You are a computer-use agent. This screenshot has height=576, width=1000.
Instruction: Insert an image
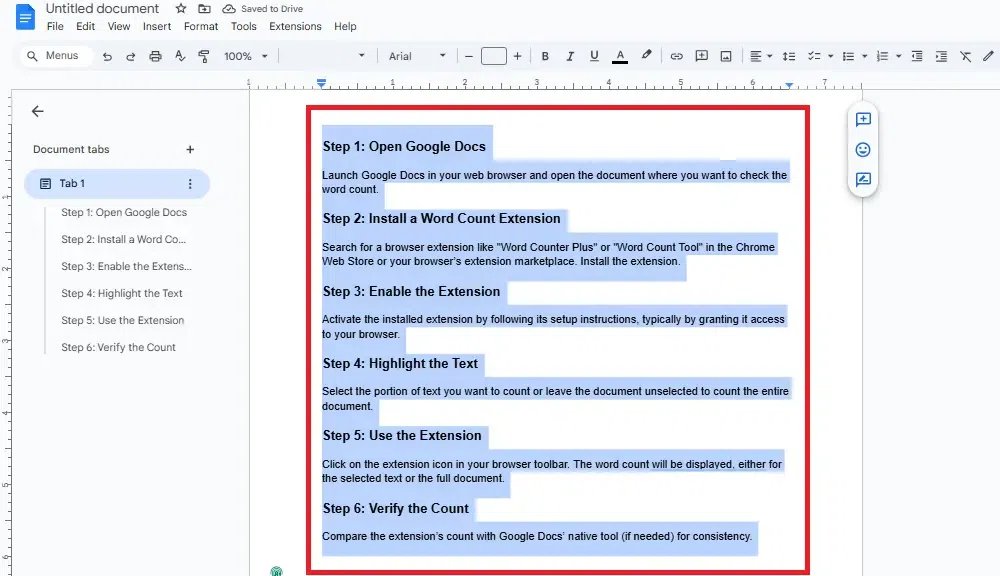pyautogui.click(x=726, y=56)
